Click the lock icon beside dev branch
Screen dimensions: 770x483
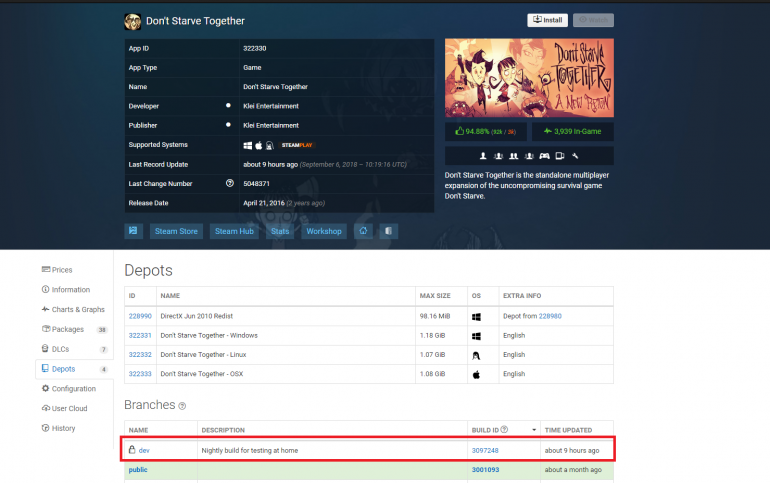tap(132, 450)
